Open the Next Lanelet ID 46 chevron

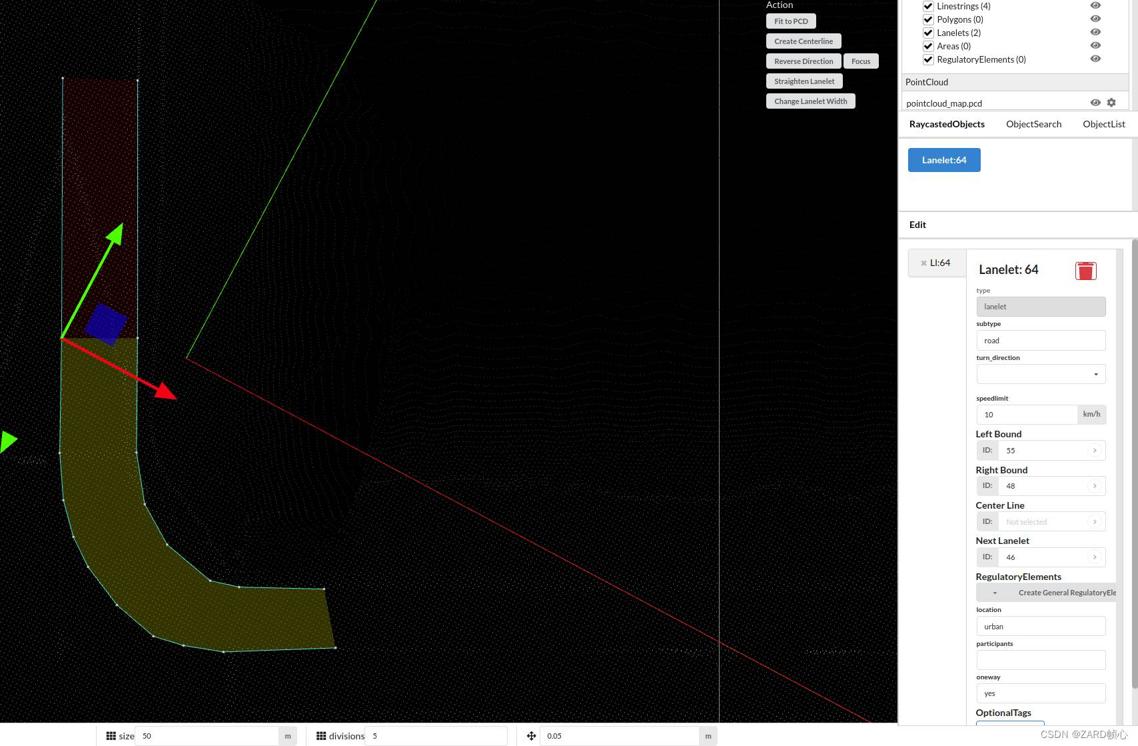point(1095,557)
